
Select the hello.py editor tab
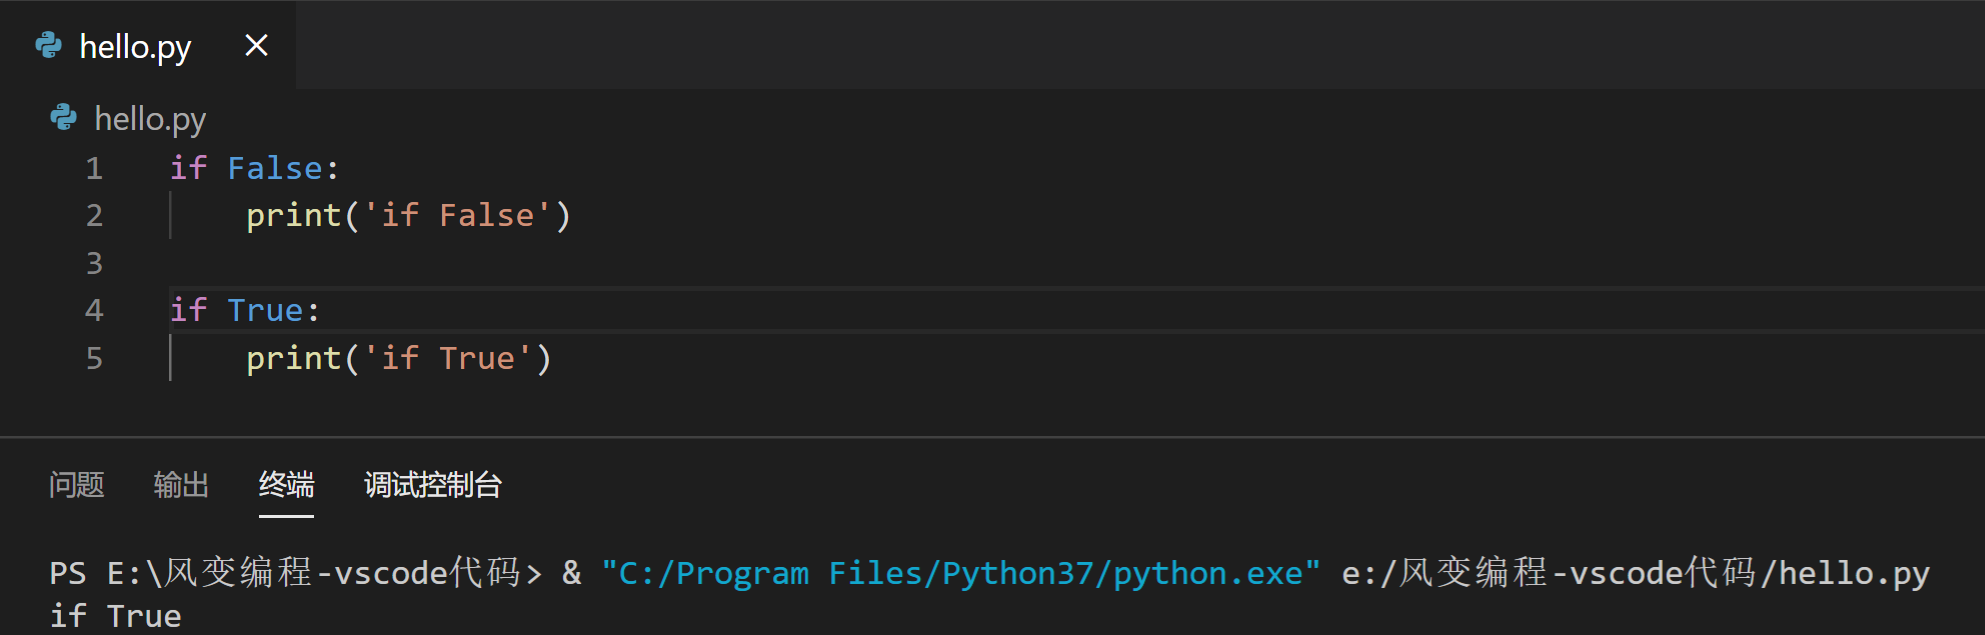[148, 45]
